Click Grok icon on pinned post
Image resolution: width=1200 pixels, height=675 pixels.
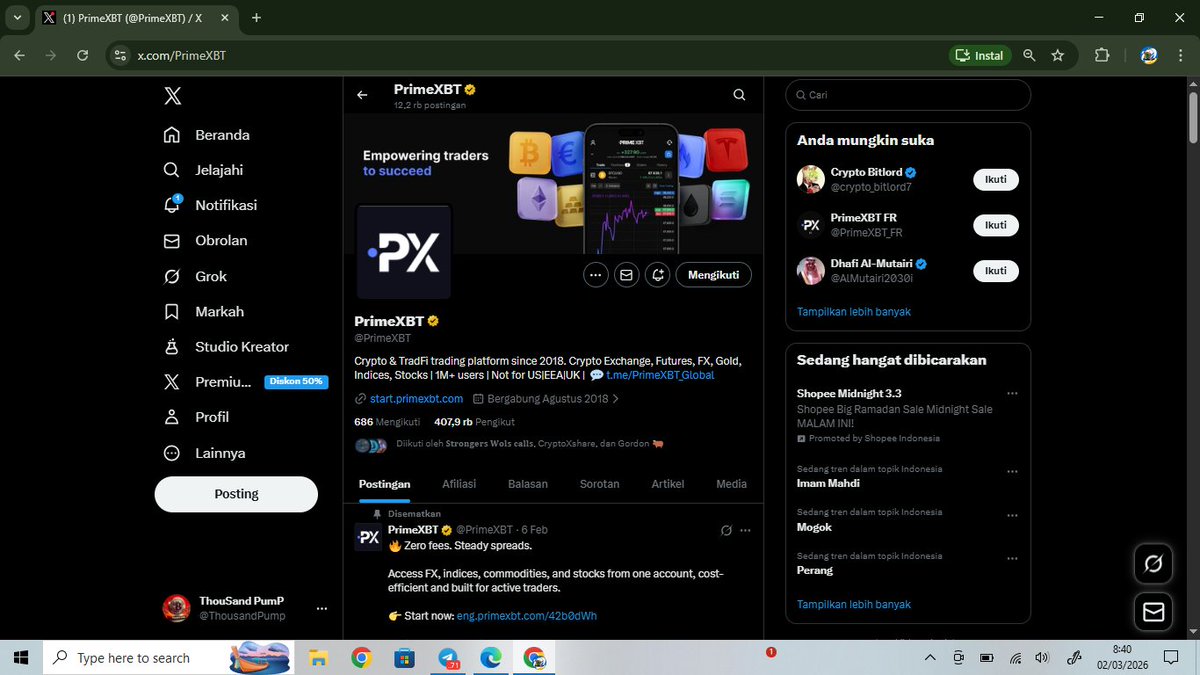[x=726, y=530]
